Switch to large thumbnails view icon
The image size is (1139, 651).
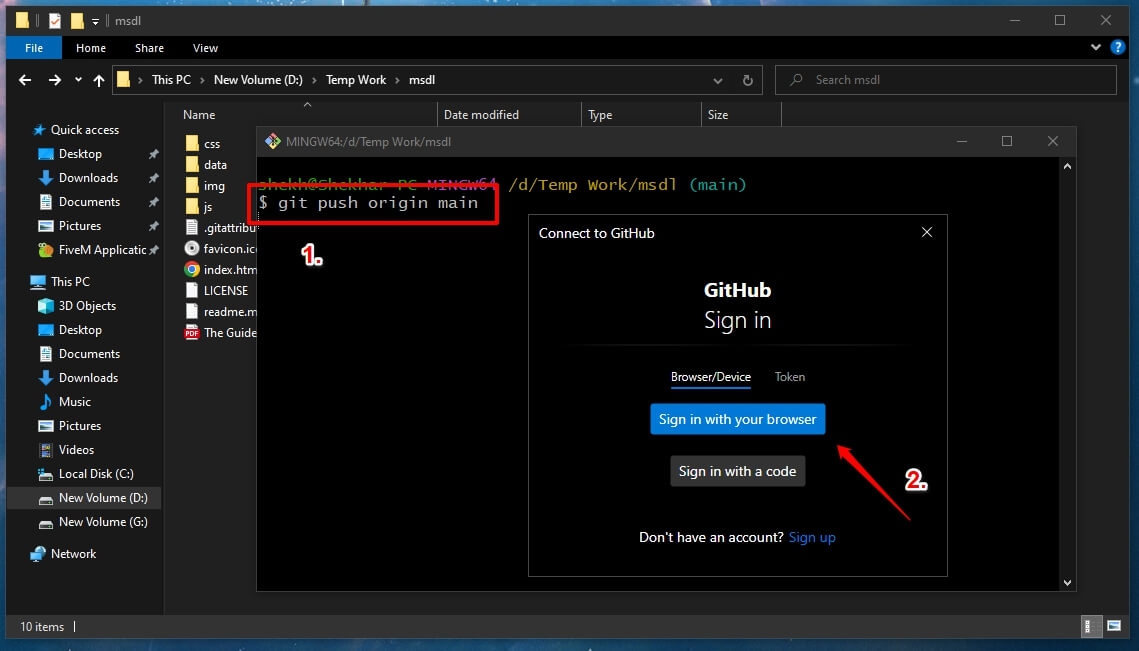pyautogui.click(x=1114, y=626)
